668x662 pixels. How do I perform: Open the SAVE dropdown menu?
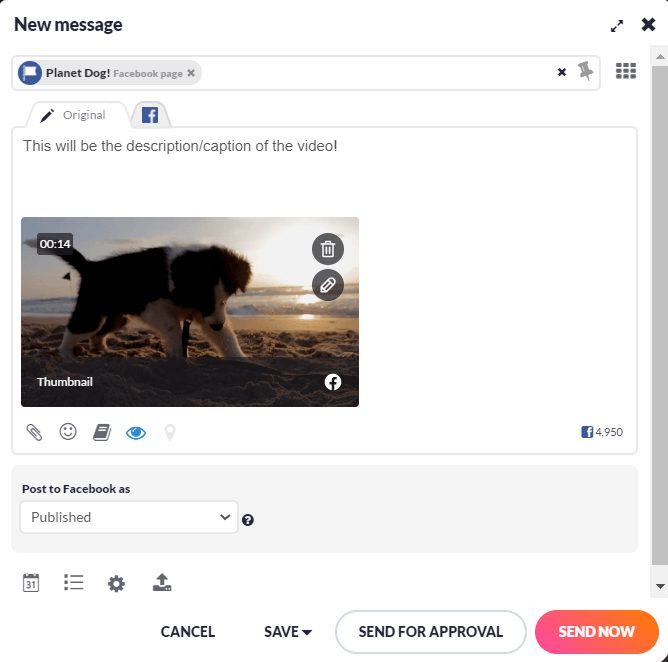coord(288,632)
